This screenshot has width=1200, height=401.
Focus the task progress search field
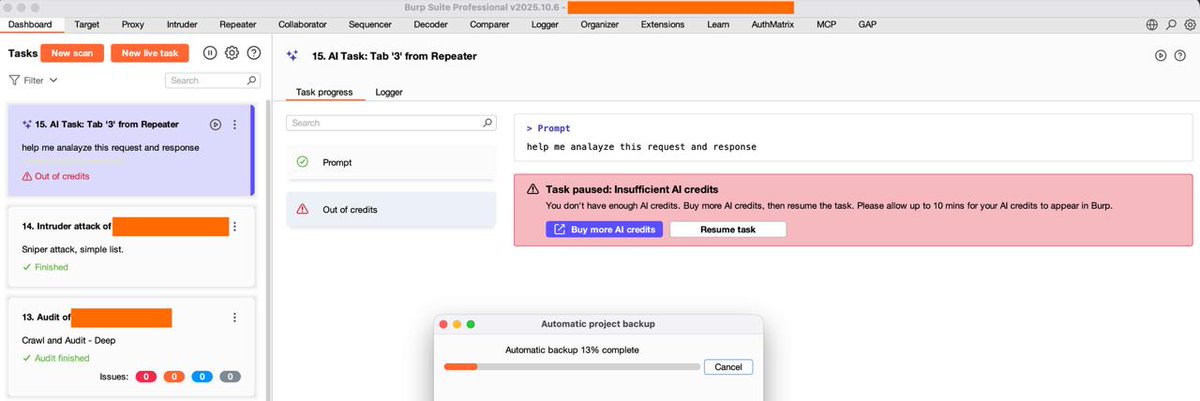[x=391, y=123]
